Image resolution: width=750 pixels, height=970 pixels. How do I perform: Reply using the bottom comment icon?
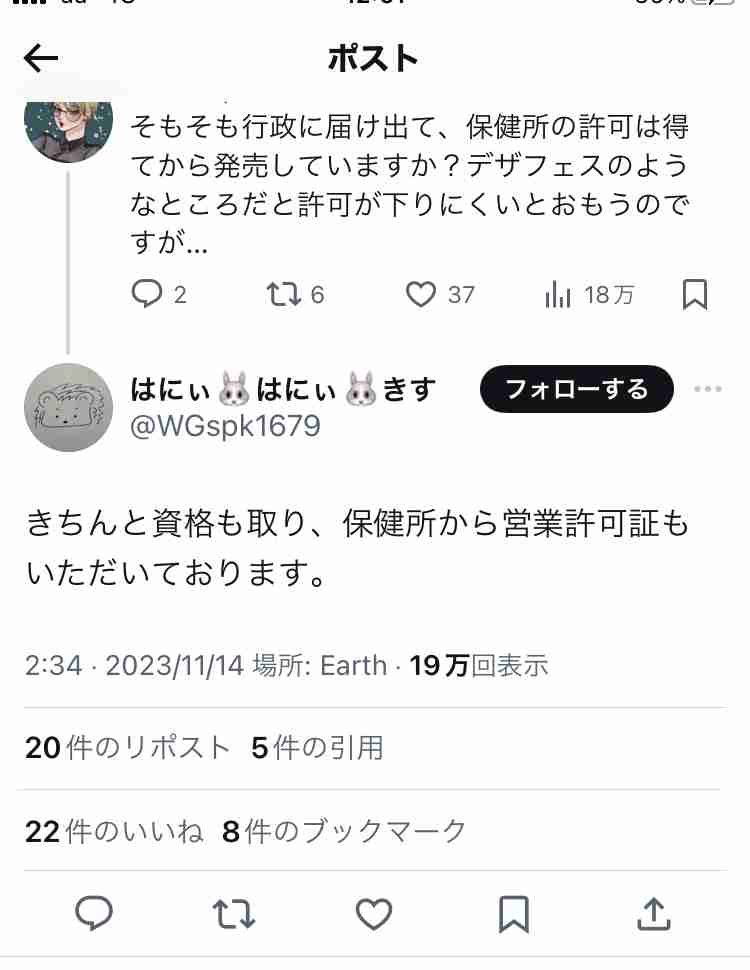point(93,913)
